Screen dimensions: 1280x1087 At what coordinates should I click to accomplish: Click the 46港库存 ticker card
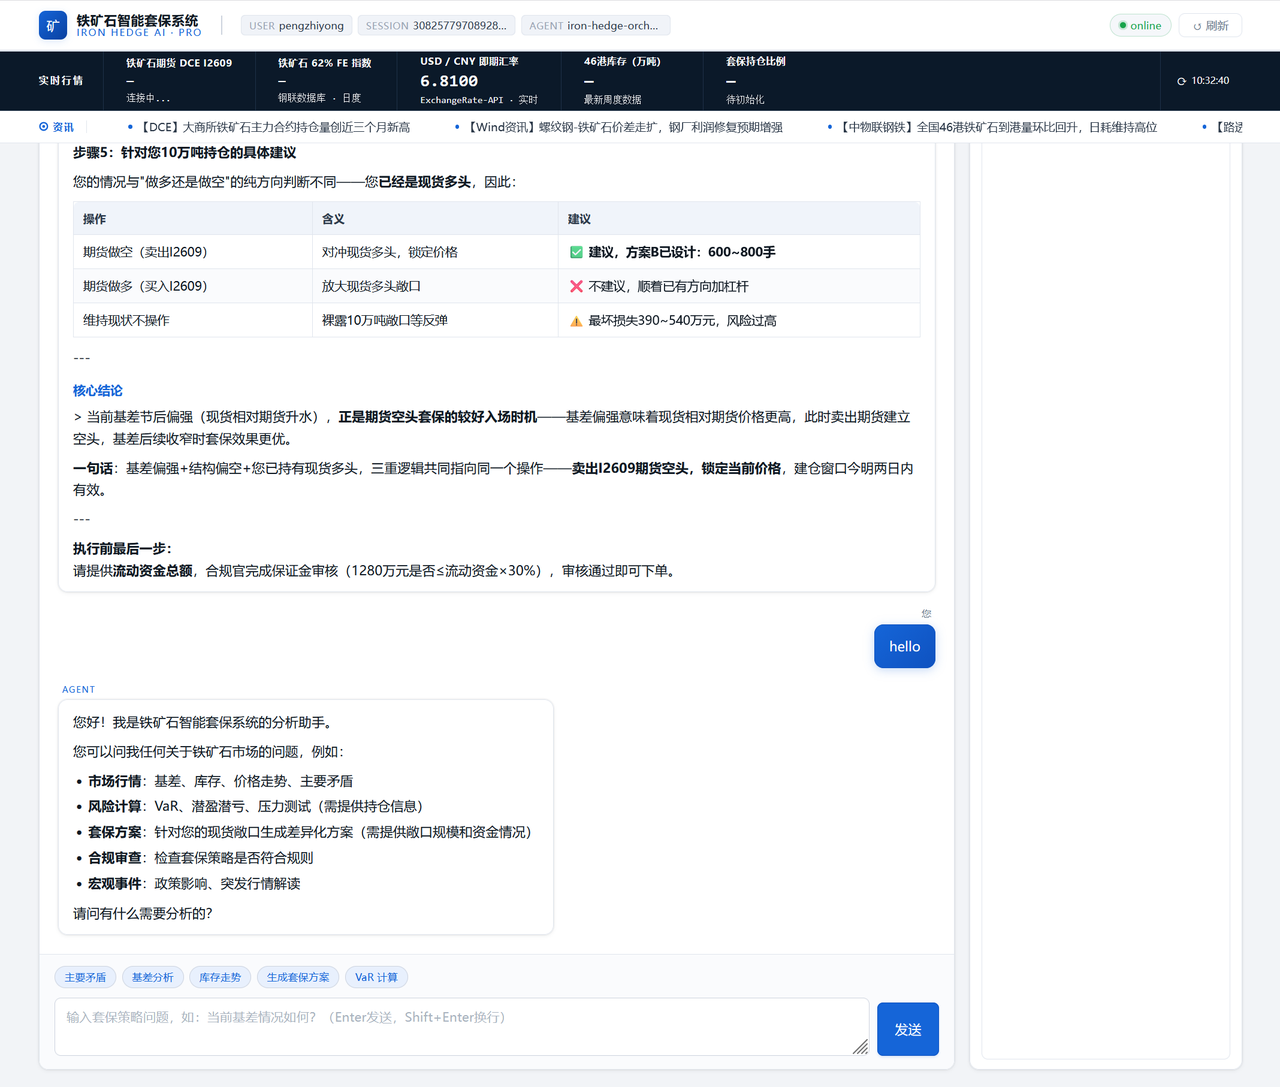coord(630,80)
